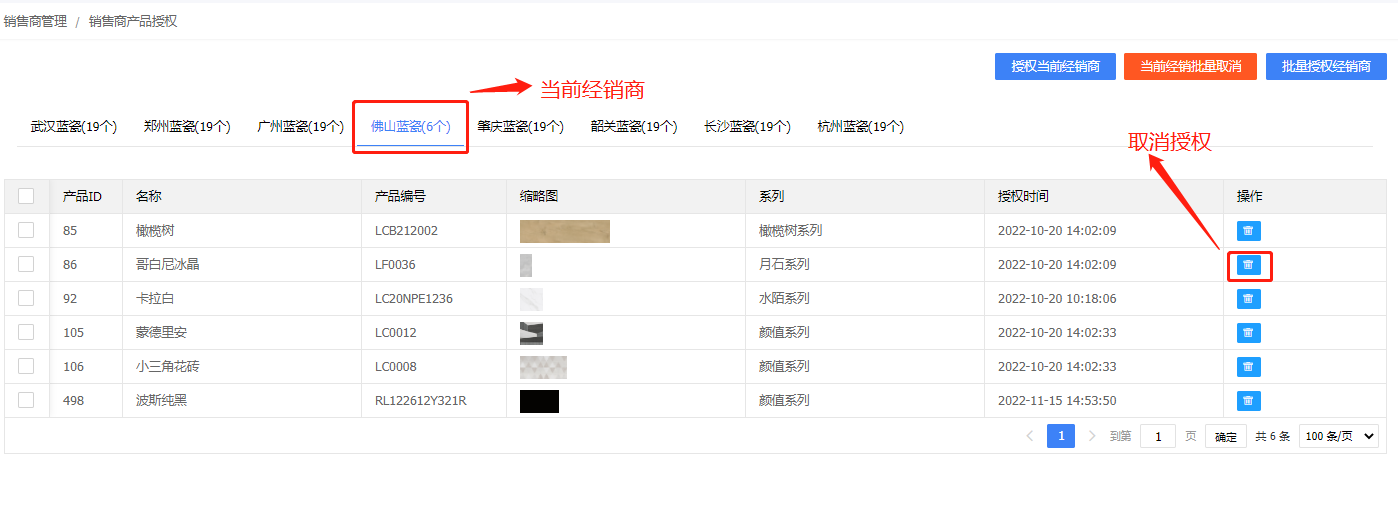Switch to 武汉蓝瓷(19个) tab
This screenshot has width=1398, height=510.
74,127
